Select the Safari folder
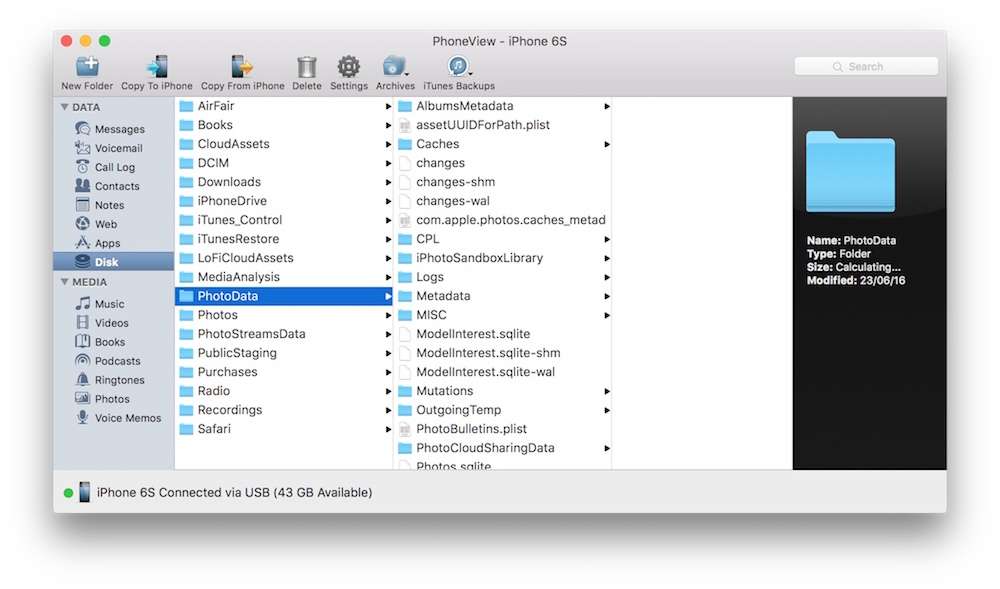The image size is (1000, 589). point(284,429)
